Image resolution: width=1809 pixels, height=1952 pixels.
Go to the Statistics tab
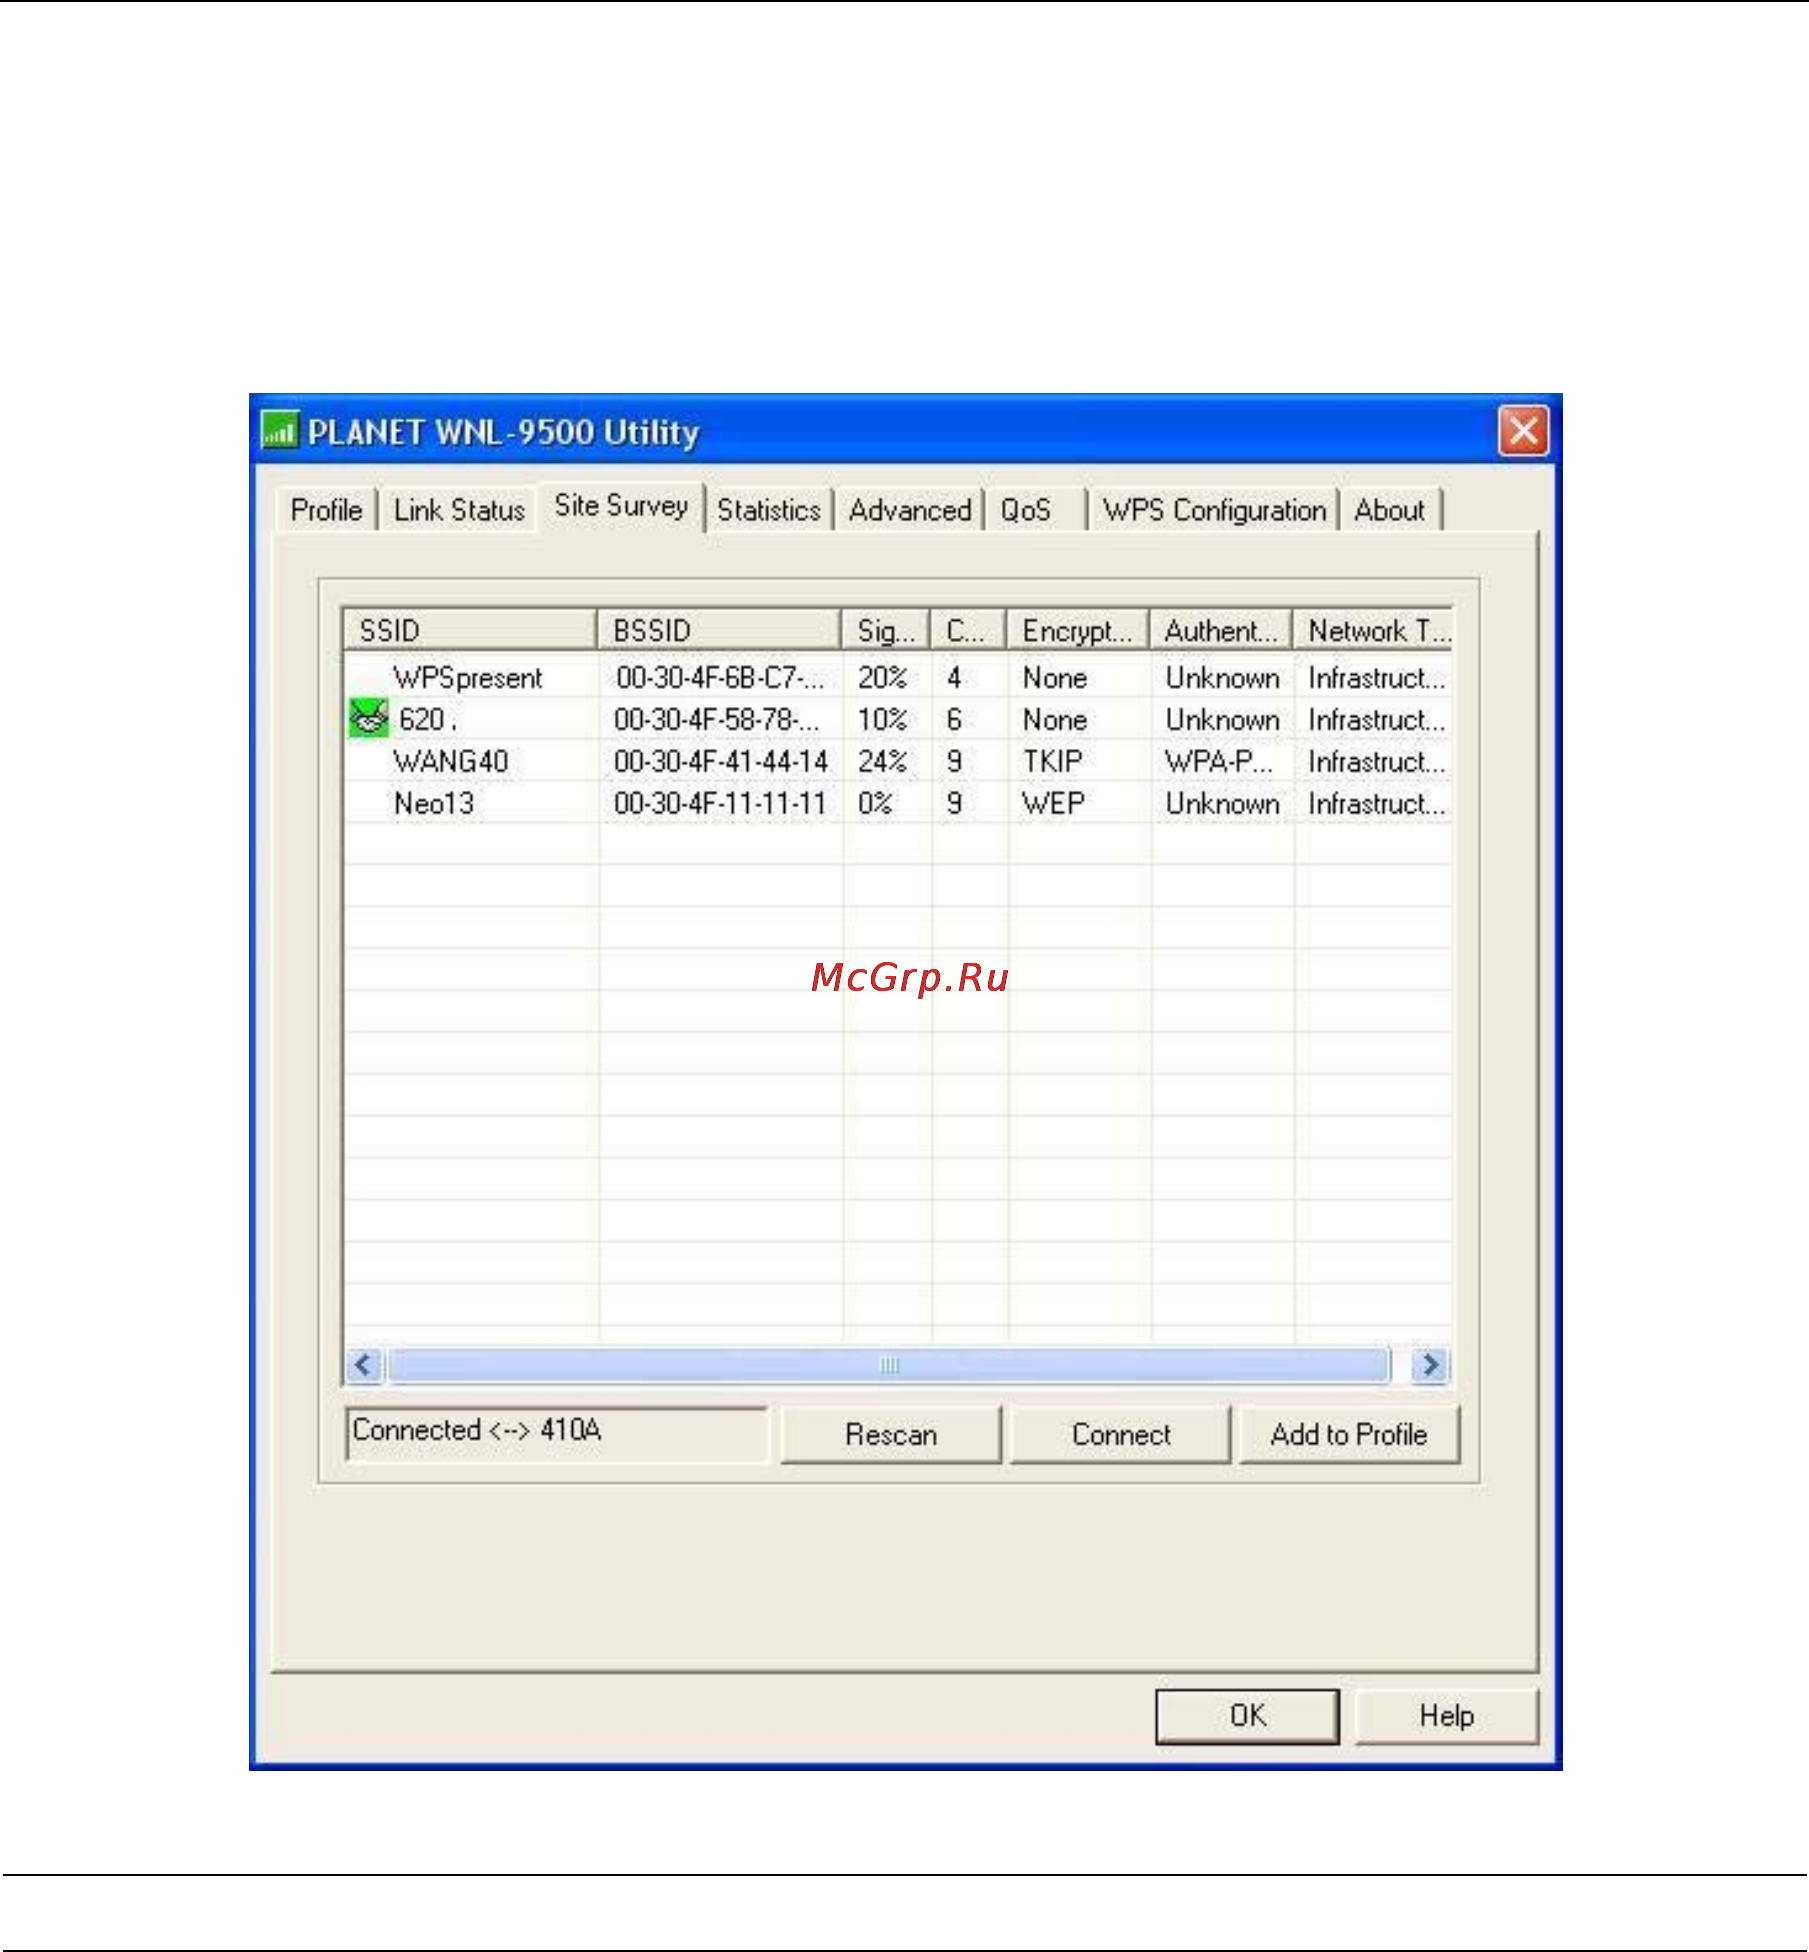768,510
